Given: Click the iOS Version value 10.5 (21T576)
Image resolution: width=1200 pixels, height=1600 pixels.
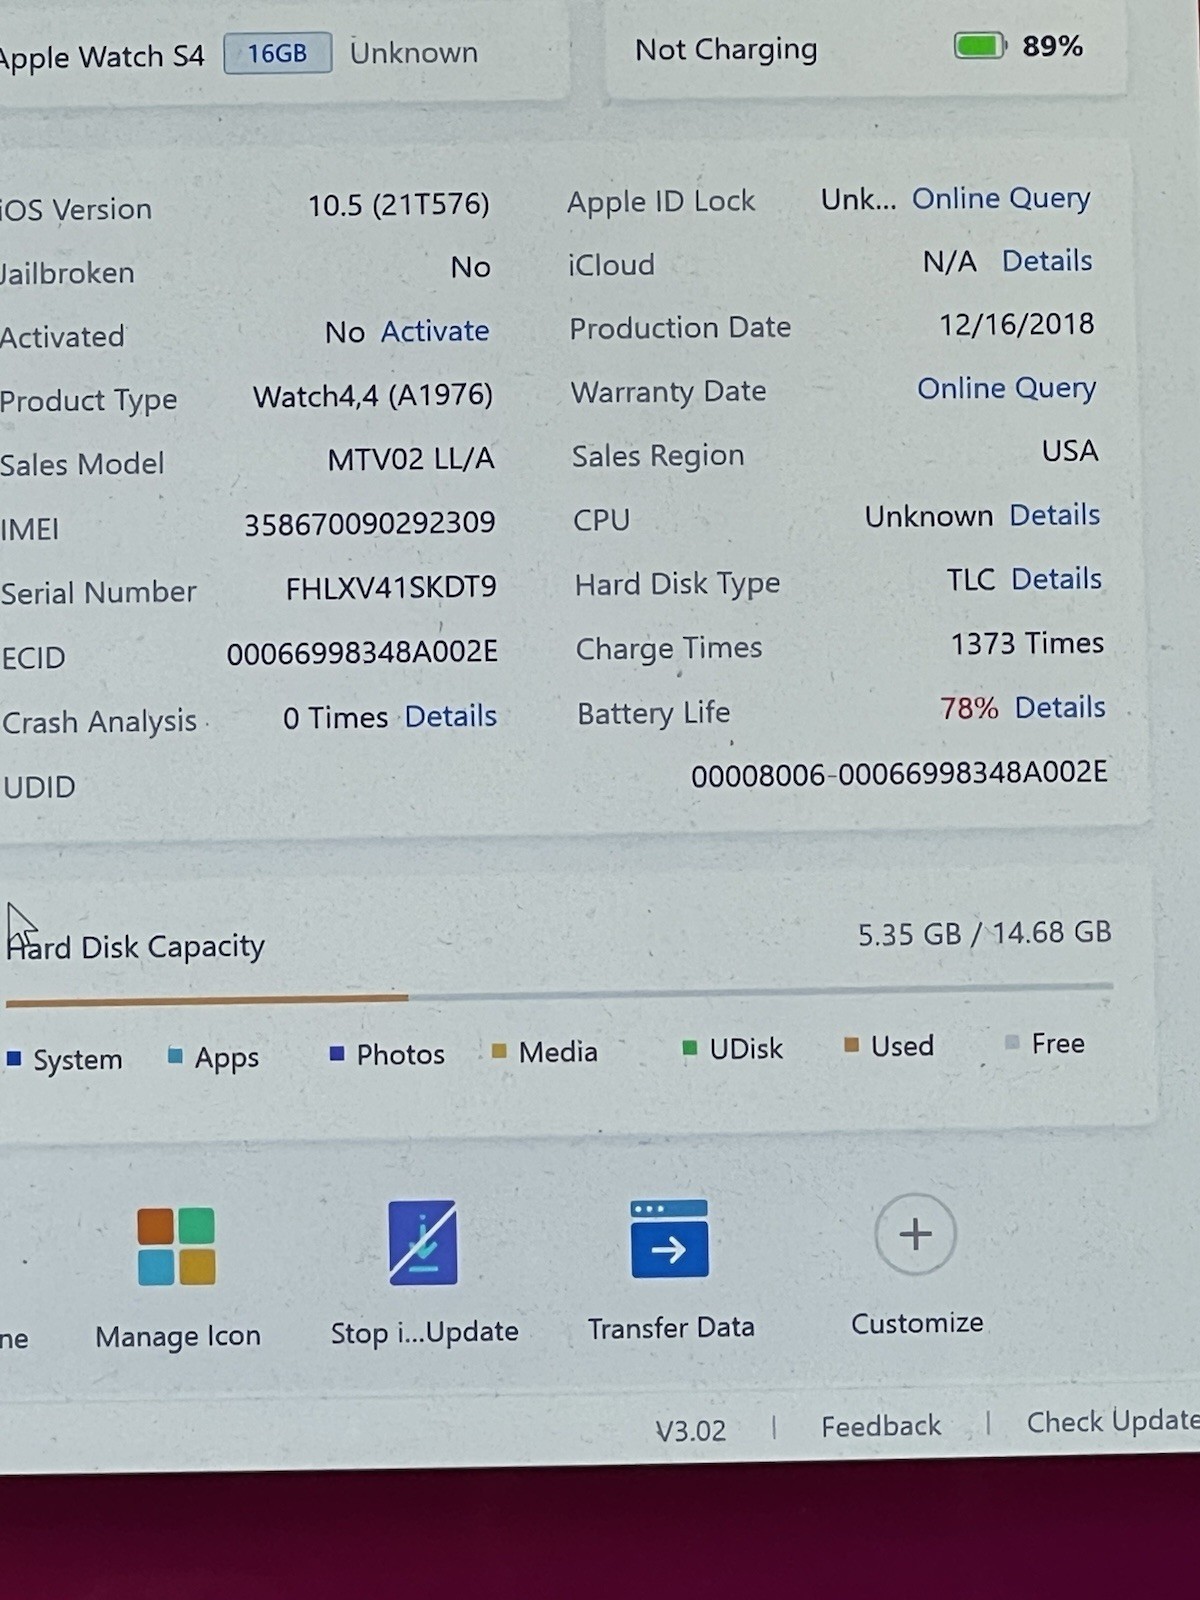Looking at the screenshot, I should tap(399, 205).
